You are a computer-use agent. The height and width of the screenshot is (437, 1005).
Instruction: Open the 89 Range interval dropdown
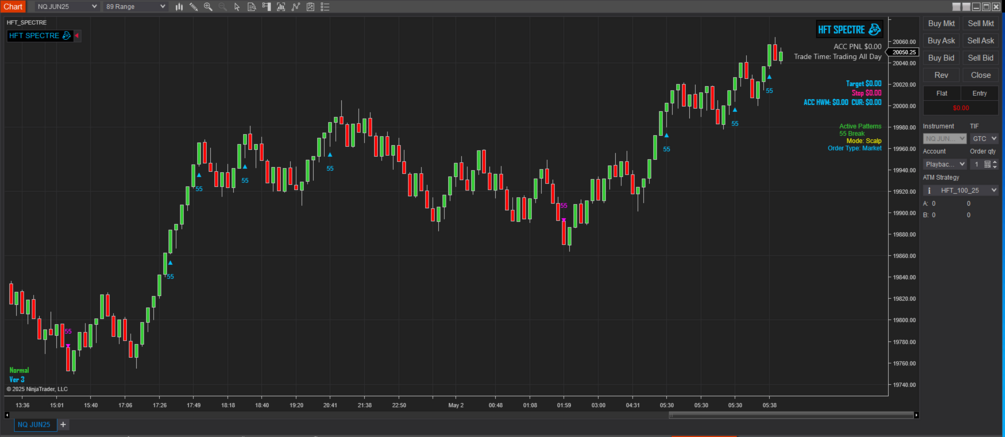(x=135, y=6)
